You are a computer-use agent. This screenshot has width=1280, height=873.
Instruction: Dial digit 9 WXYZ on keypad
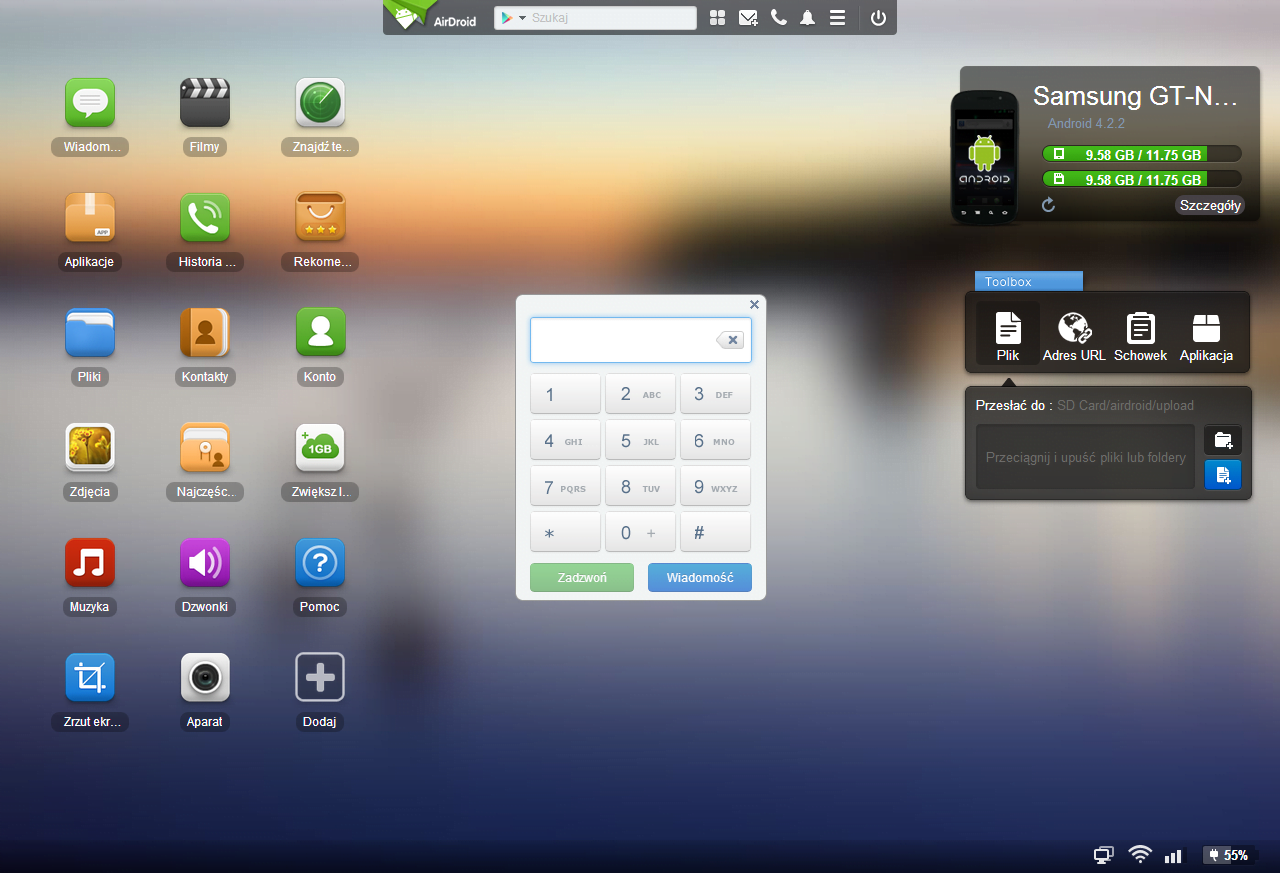tap(715, 486)
